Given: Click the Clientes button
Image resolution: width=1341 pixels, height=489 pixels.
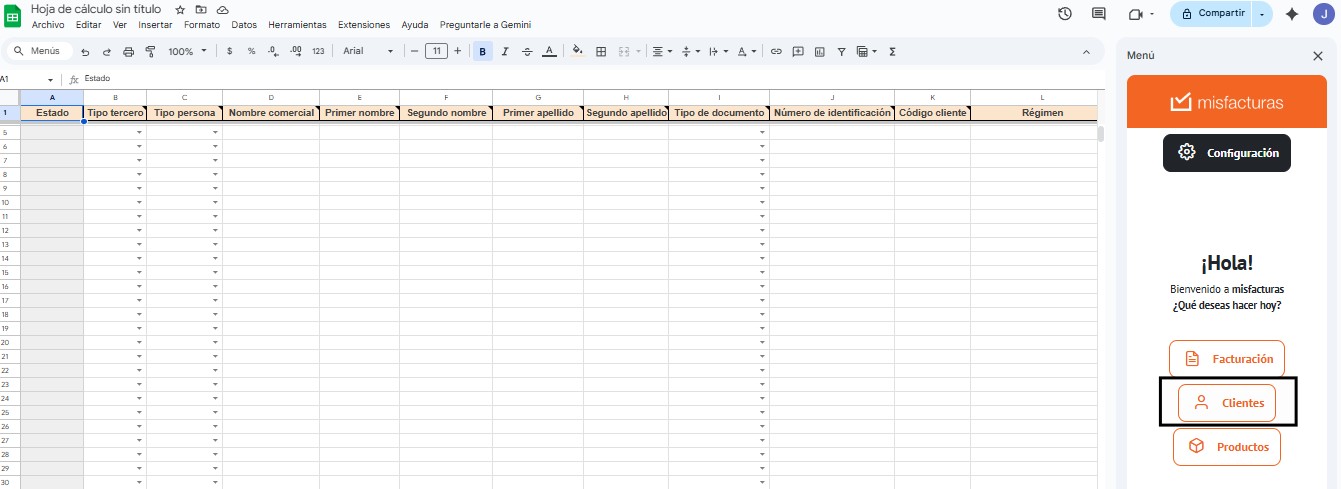Looking at the screenshot, I should click(x=1227, y=403).
